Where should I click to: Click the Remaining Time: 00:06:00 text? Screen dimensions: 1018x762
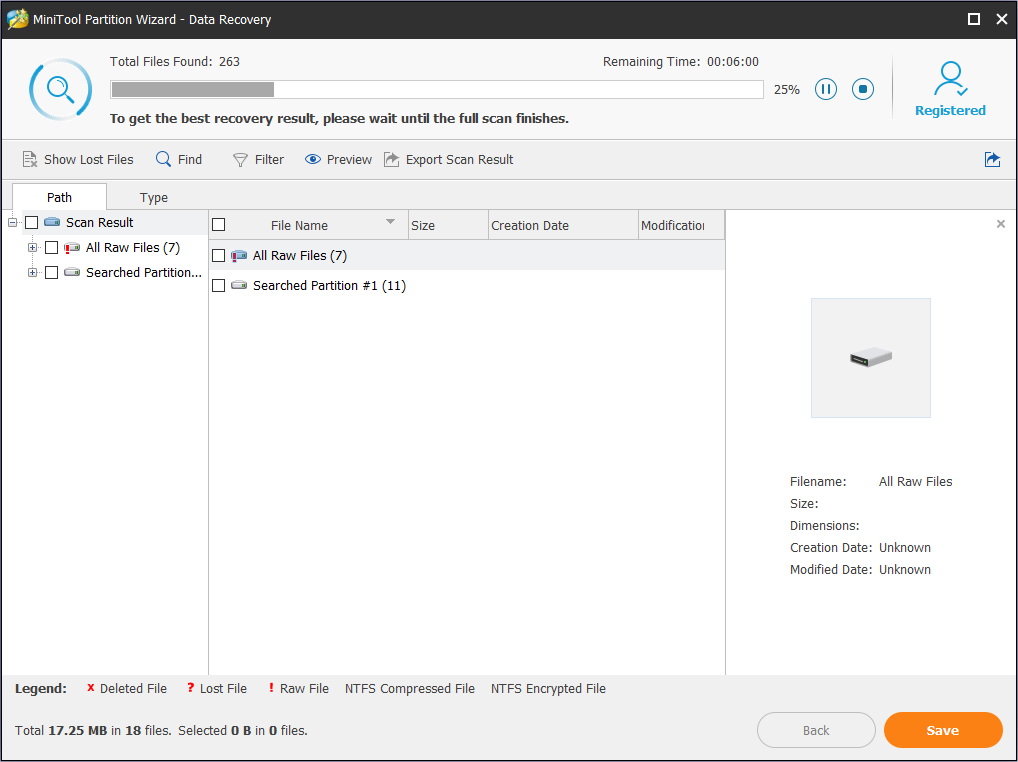tap(680, 62)
